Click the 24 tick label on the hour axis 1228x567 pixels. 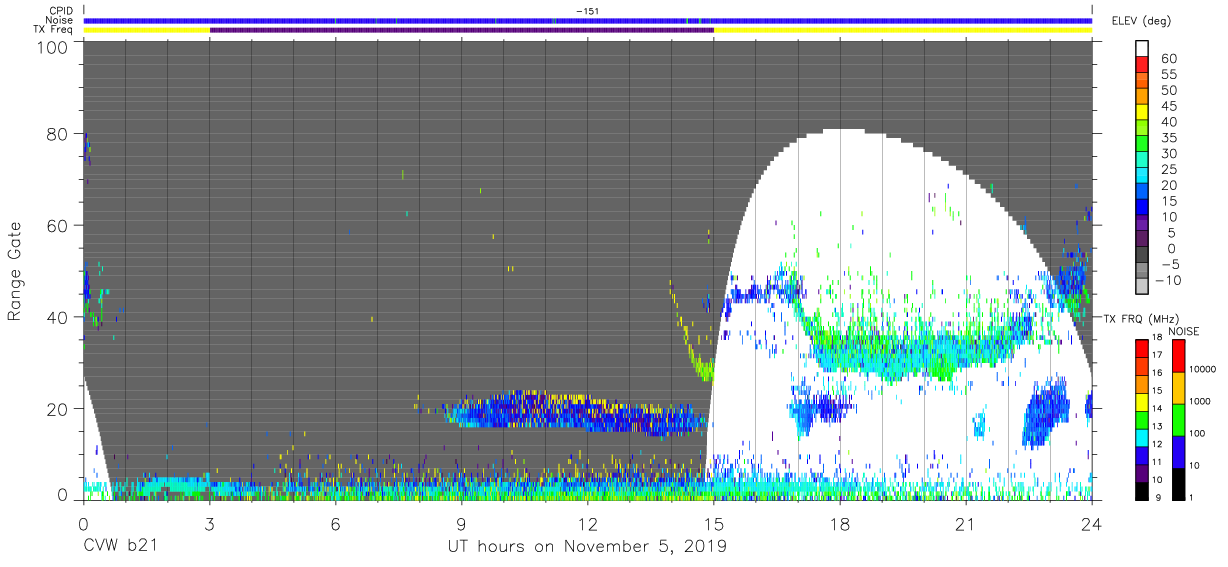(x=1092, y=523)
